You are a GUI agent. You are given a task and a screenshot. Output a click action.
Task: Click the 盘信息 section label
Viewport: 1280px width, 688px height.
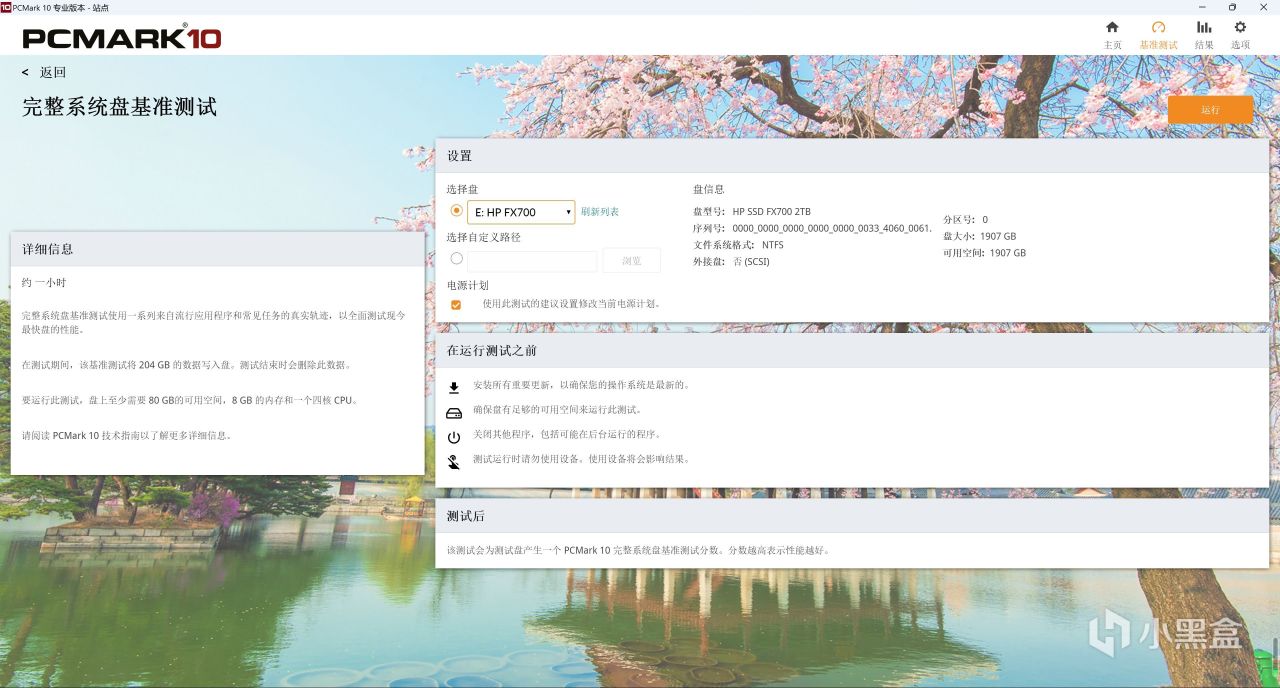point(709,189)
